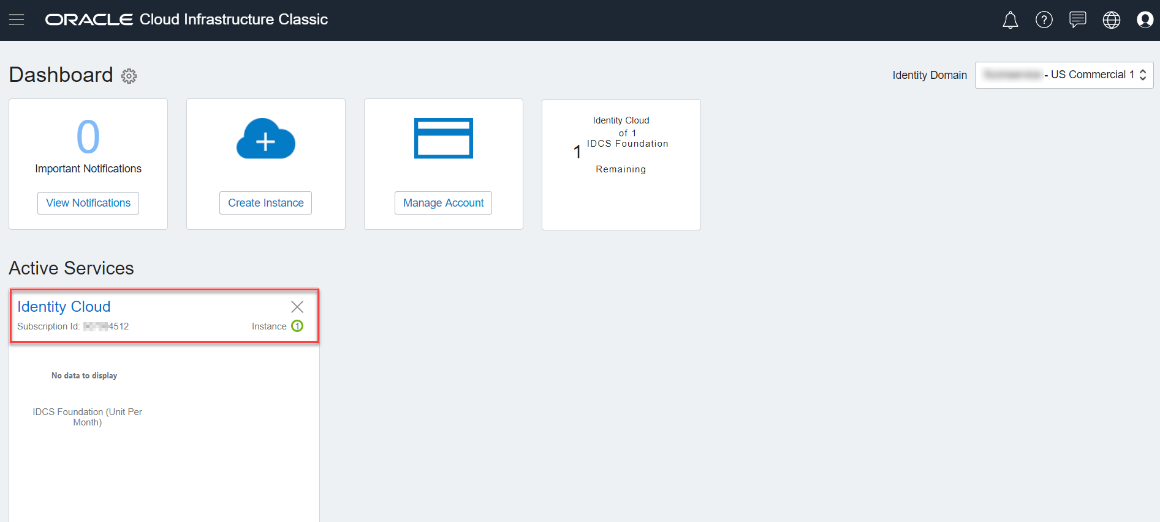The width and height of the screenshot is (1160, 522).
Task: Open the notifications bell icon
Action: pos(1010,20)
